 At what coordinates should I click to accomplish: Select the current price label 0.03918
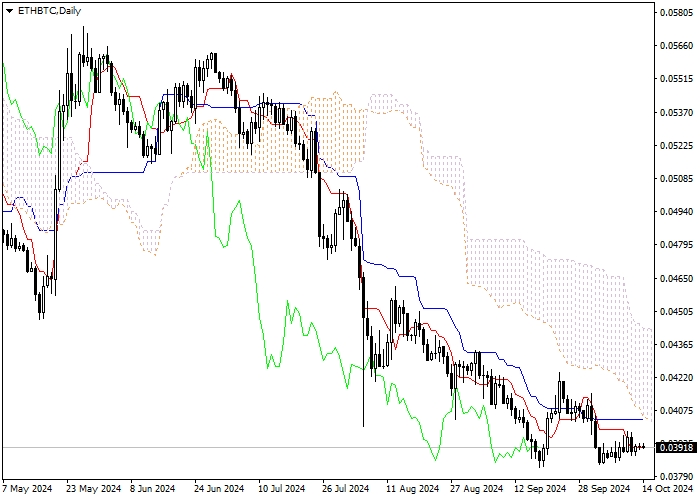676,447
